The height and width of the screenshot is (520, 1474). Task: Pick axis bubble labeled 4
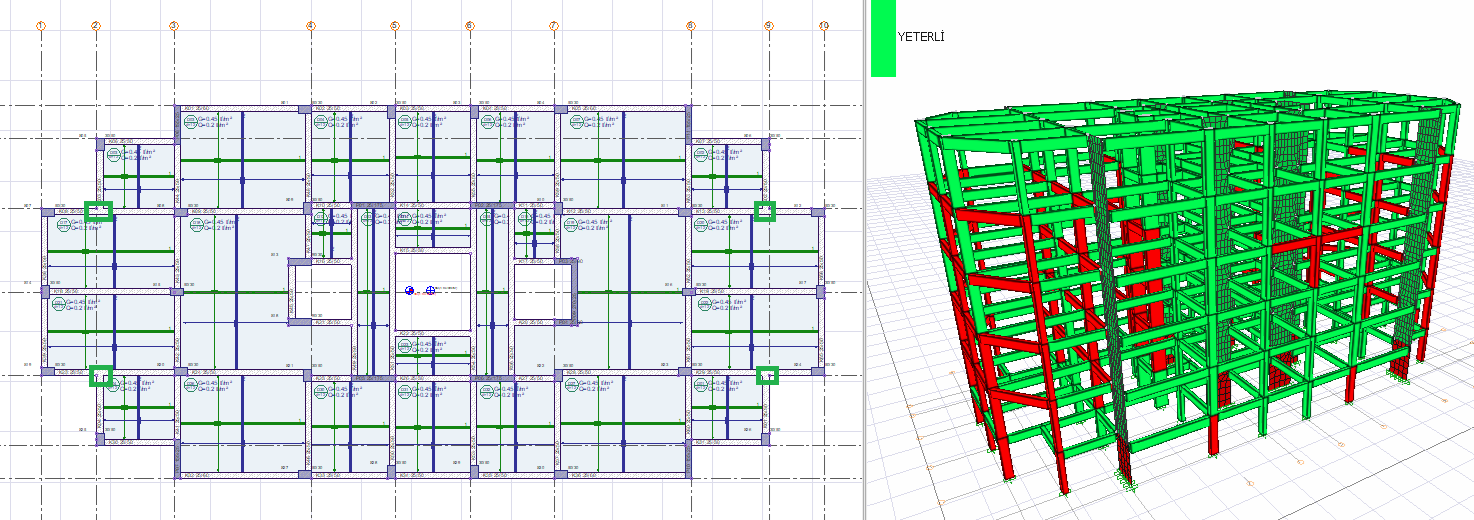pos(311,26)
